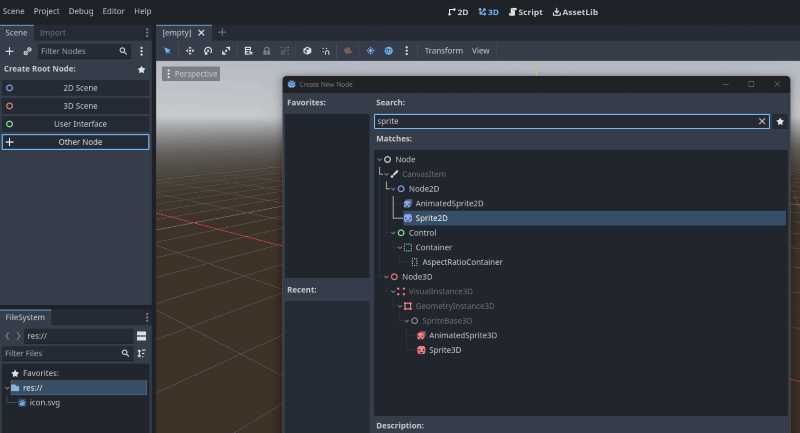Image resolution: width=800 pixels, height=433 pixels.
Task: Instantiate child scene with link icon
Action: [x=27, y=51]
